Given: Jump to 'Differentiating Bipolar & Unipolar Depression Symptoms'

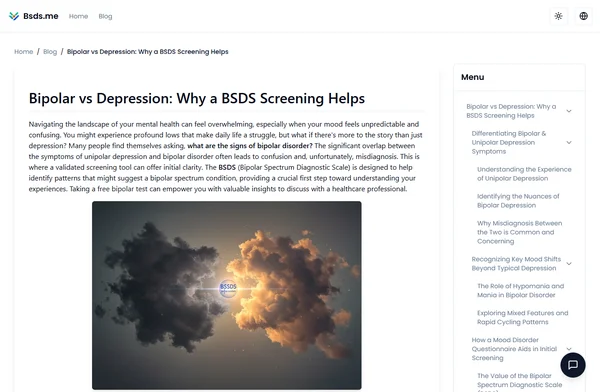Looking at the screenshot, I should coord(509,142).
